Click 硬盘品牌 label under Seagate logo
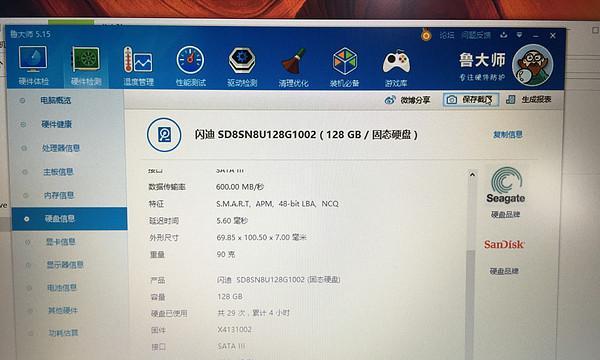This screenshot has width=600, height=360. pos(505,215)
